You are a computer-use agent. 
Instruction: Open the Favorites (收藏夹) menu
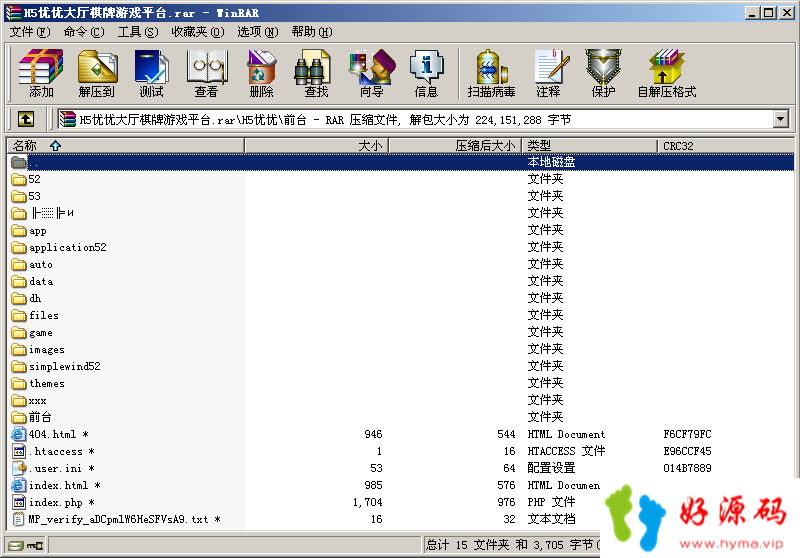click(197, 32)
